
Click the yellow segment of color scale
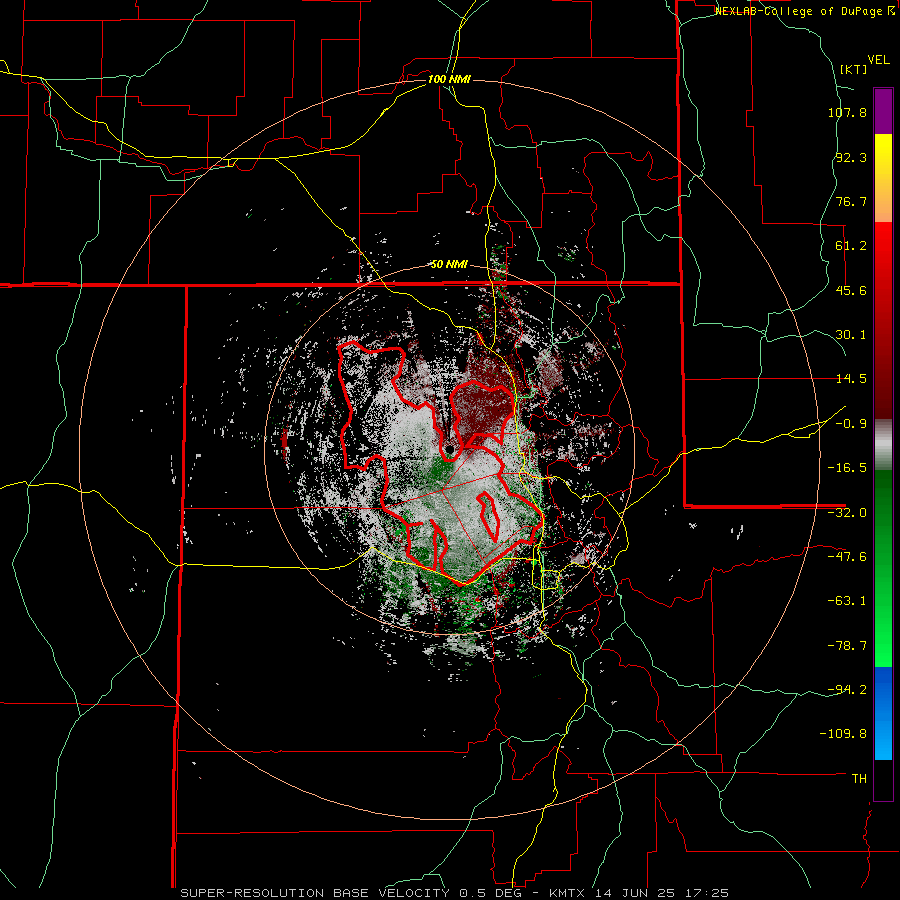tap(883, 178)
